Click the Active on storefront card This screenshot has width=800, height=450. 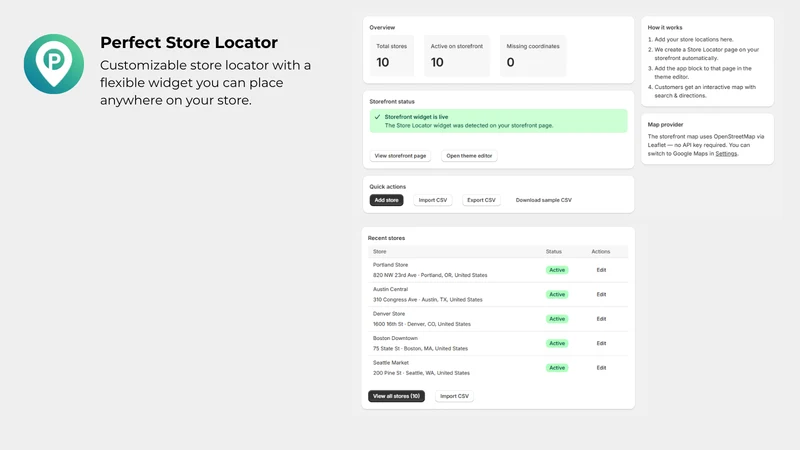pyautogui.click(x=457, y=56)
